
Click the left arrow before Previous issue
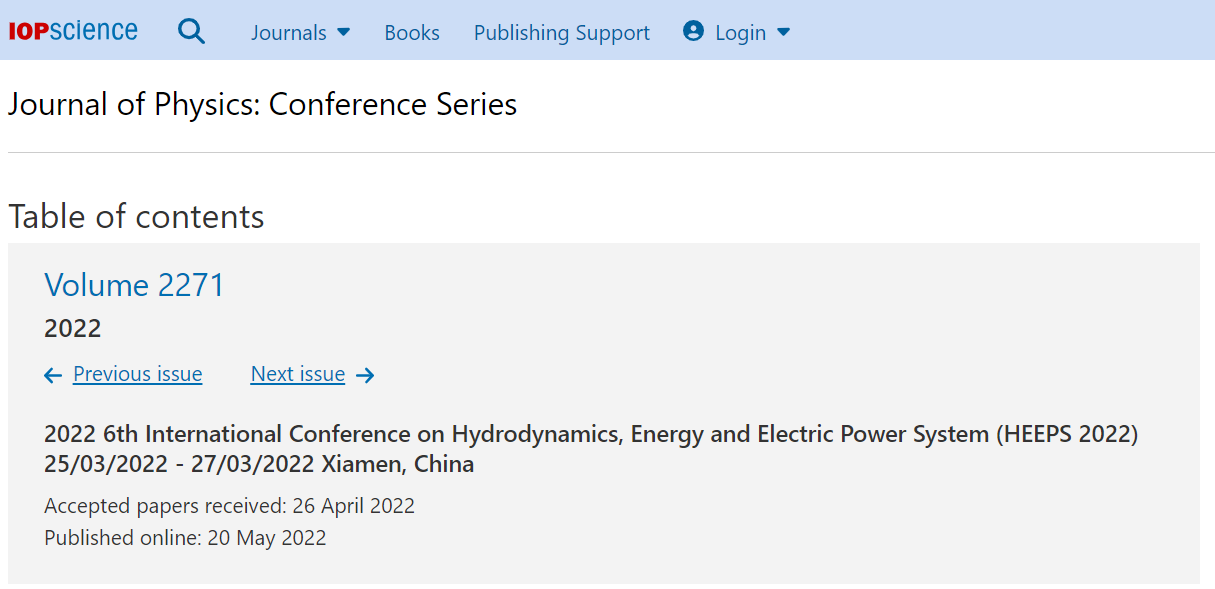(x=53, y=375)
